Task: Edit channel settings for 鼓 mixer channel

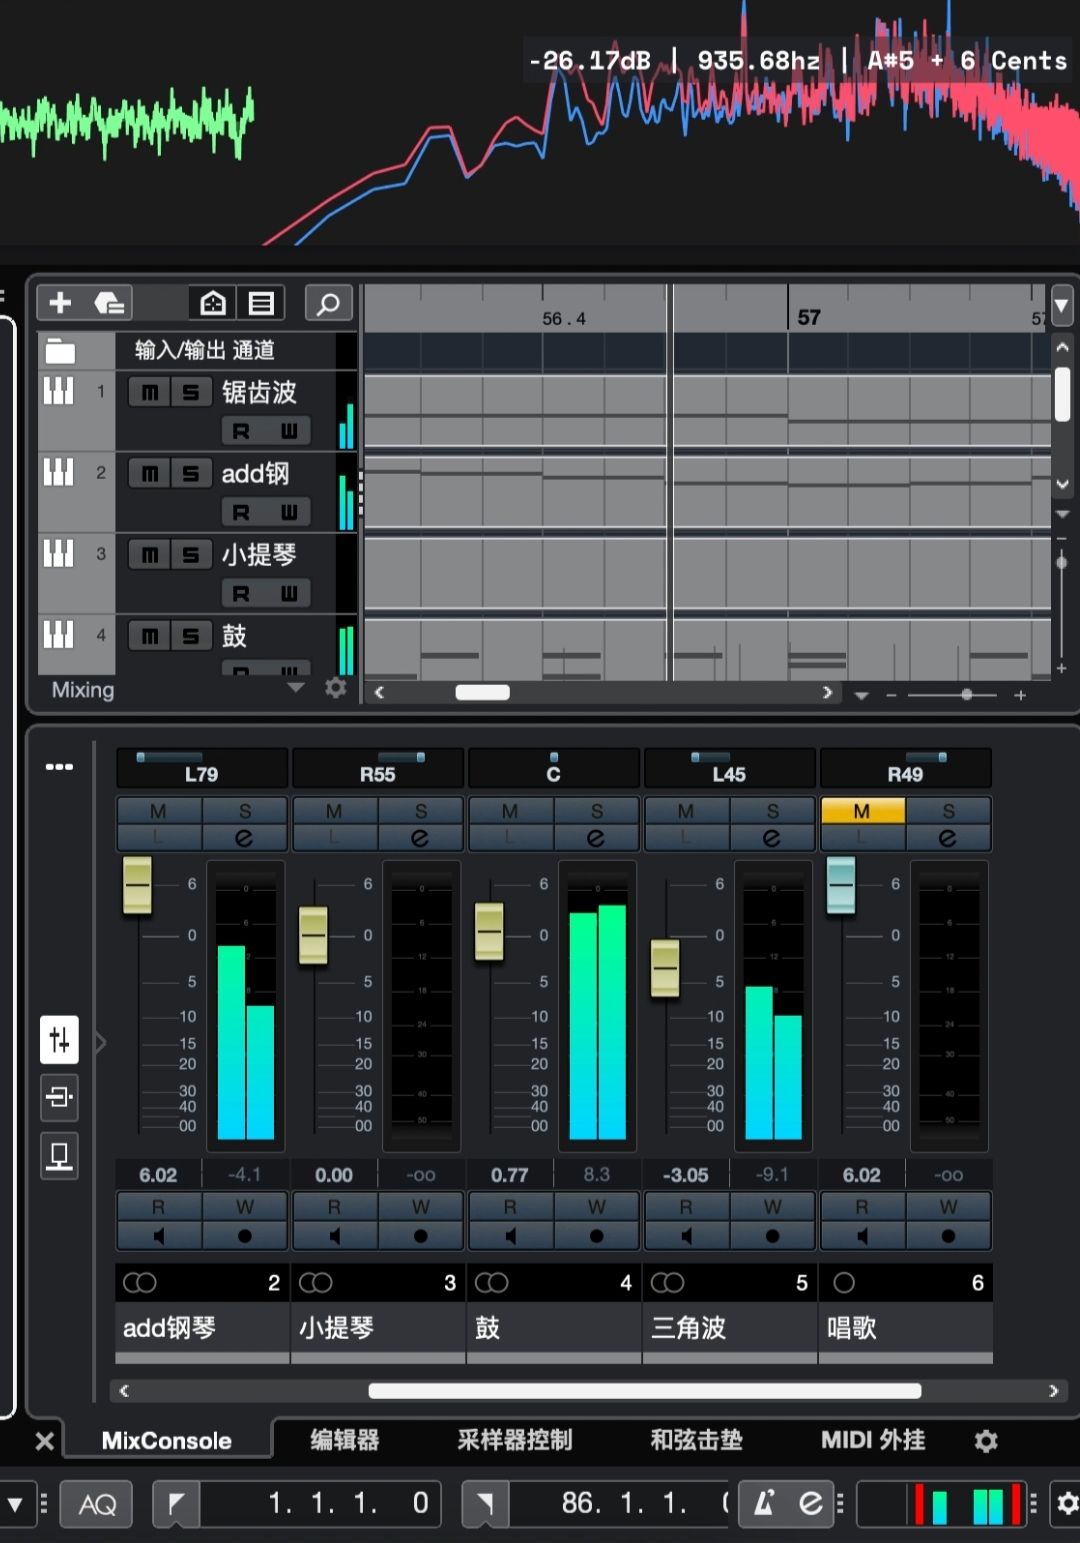Action: 596,838
